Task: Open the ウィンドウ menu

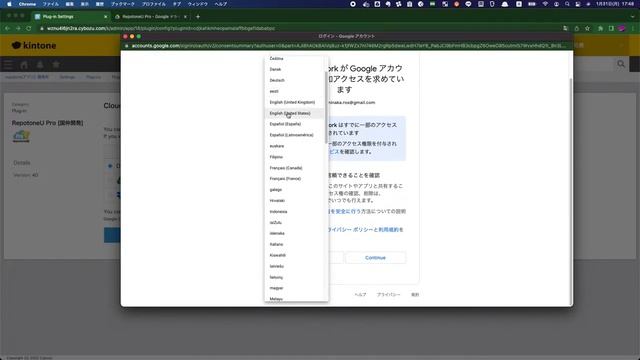Action: tap(198, 4)
